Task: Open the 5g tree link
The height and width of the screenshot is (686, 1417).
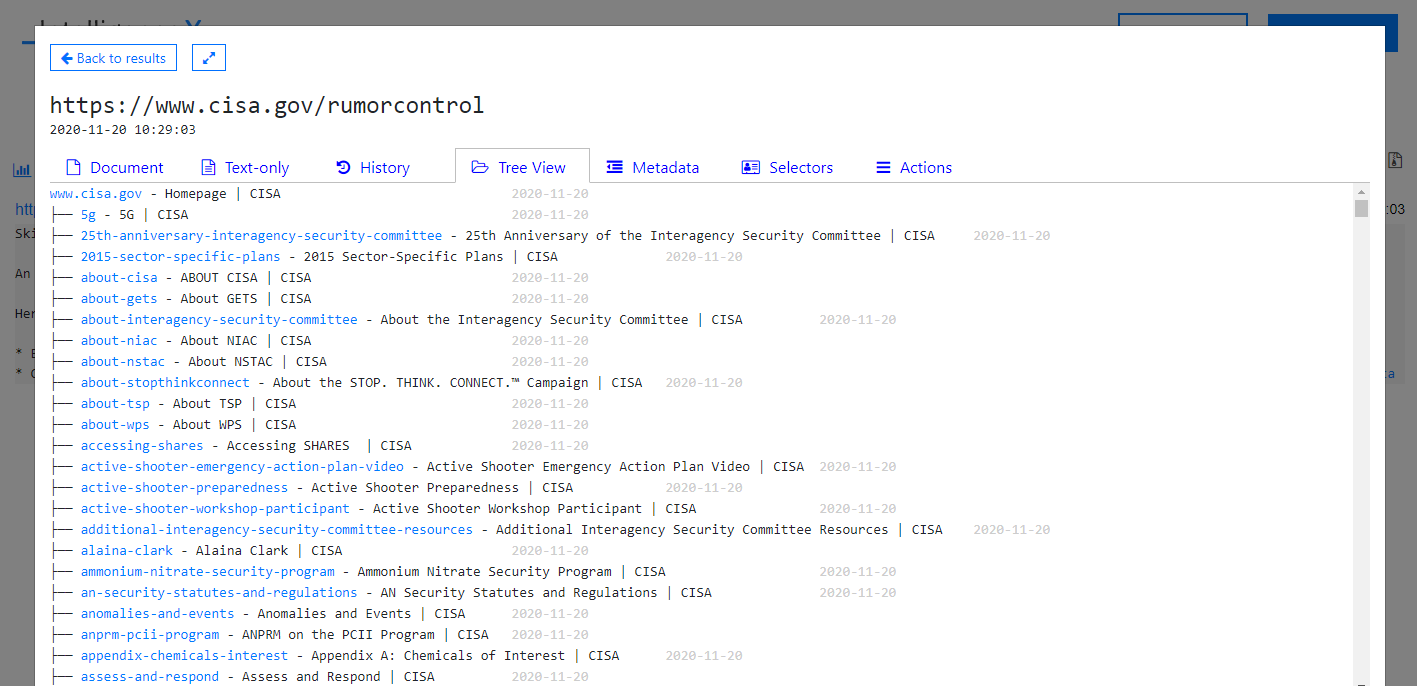Action: 89,215
